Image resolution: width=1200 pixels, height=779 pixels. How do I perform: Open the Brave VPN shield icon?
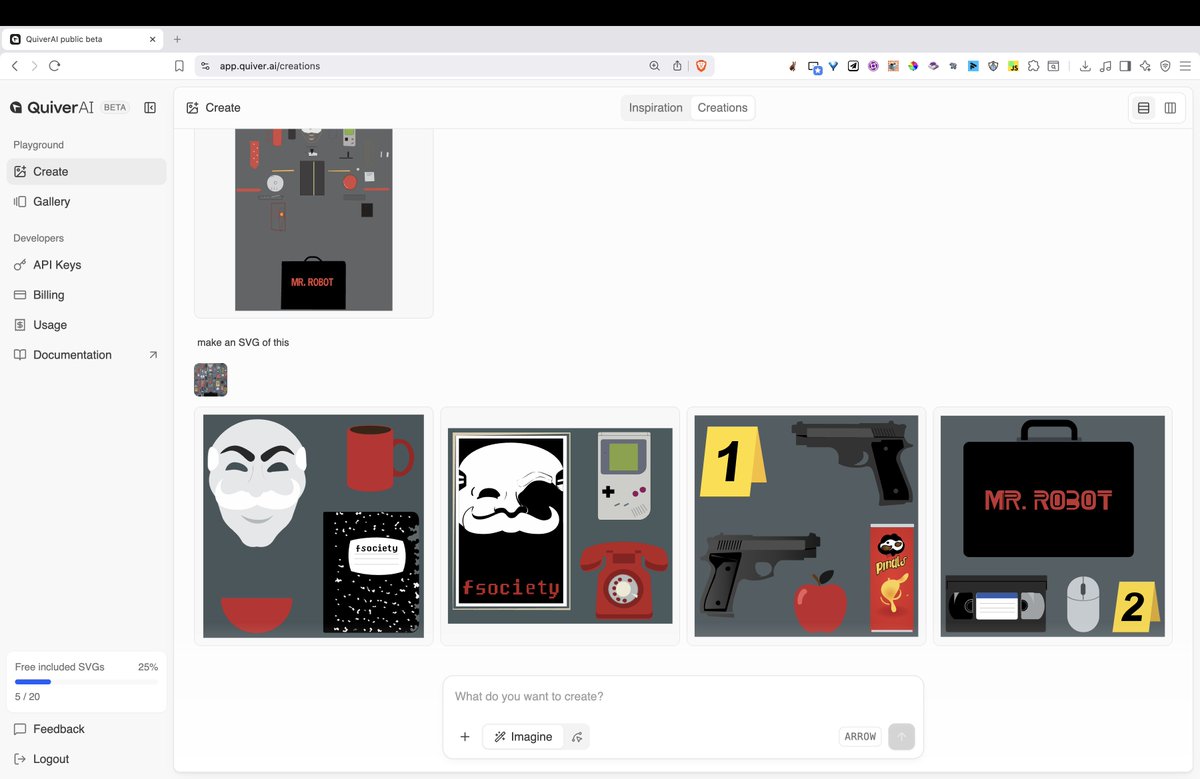pos(1165,66)
